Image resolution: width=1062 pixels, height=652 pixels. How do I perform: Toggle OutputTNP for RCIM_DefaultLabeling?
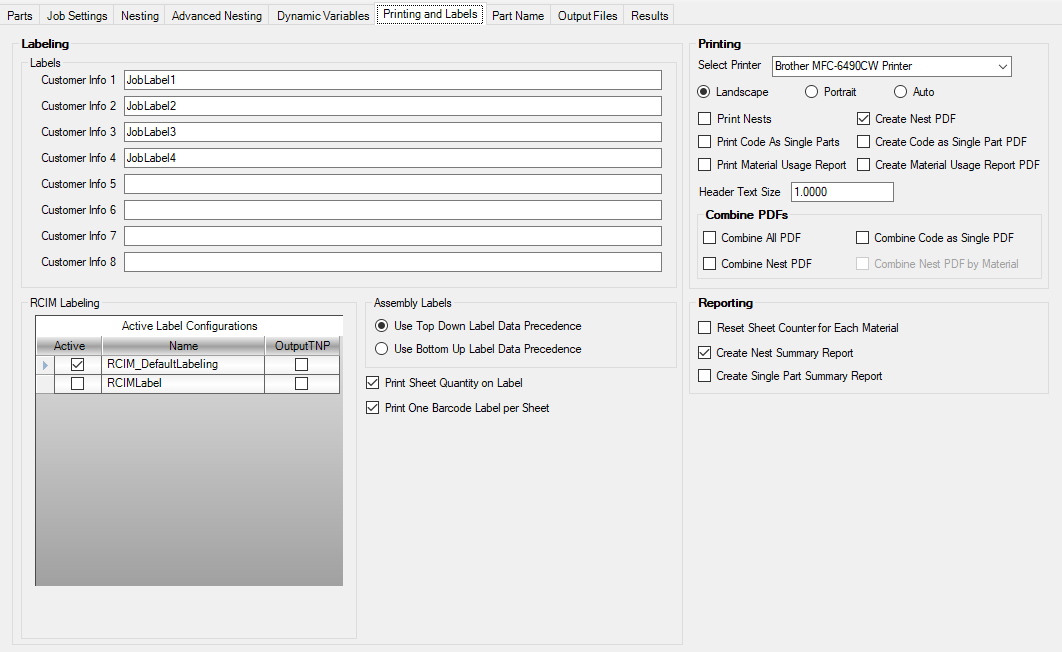click(301, 365)
